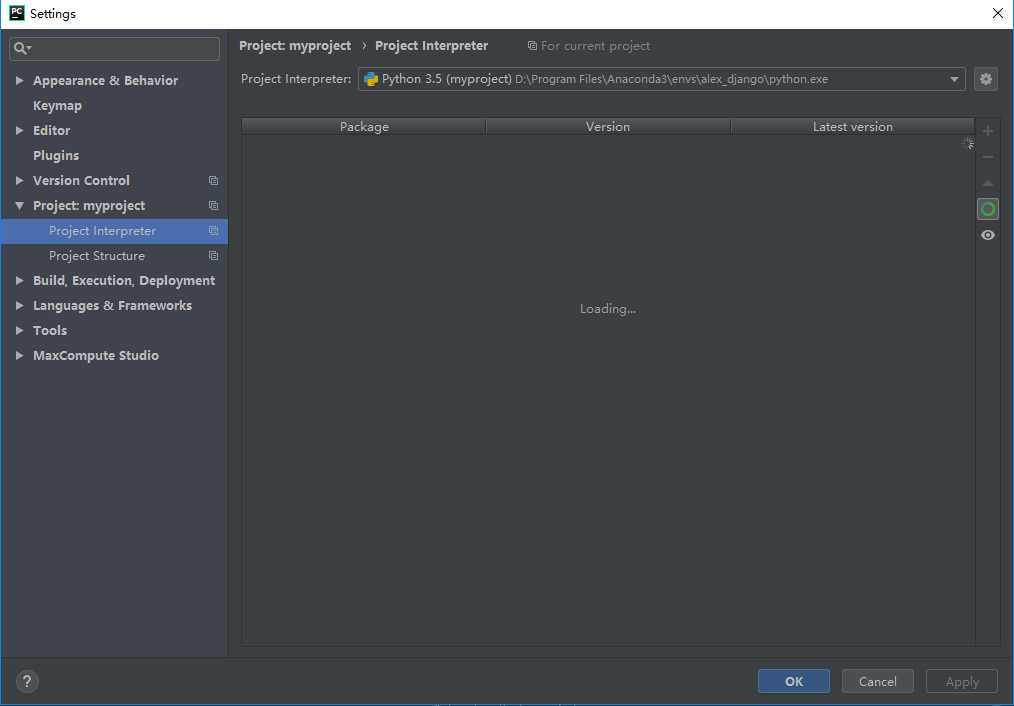
Task: Click the interpreter settings gear icon
Action: point(986,79)
